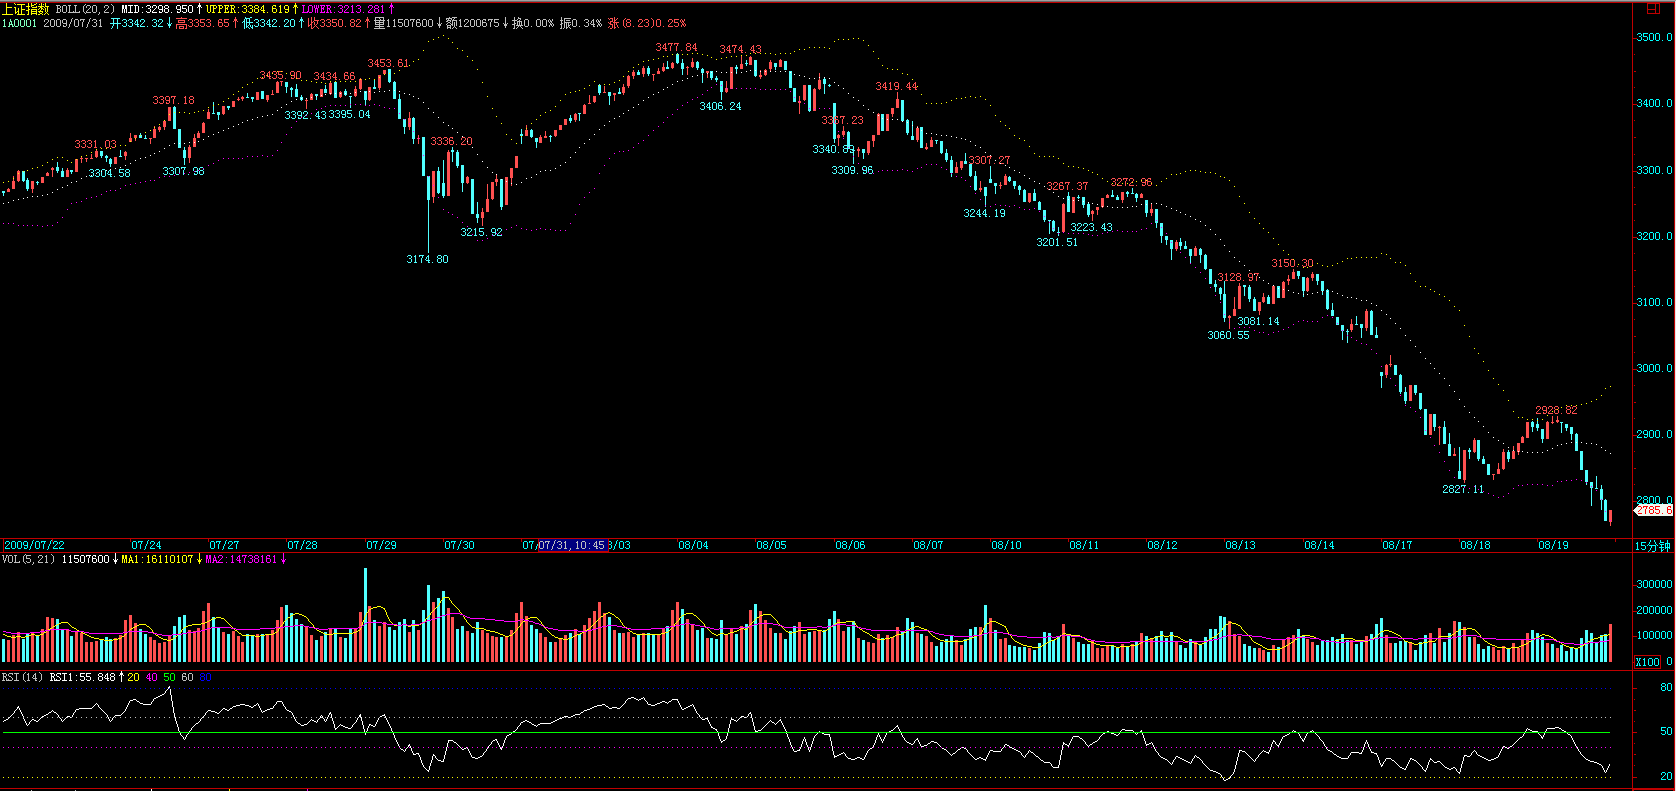Click the RSI level 50 legend number
1677x791 pixels.
click(169, 677)
